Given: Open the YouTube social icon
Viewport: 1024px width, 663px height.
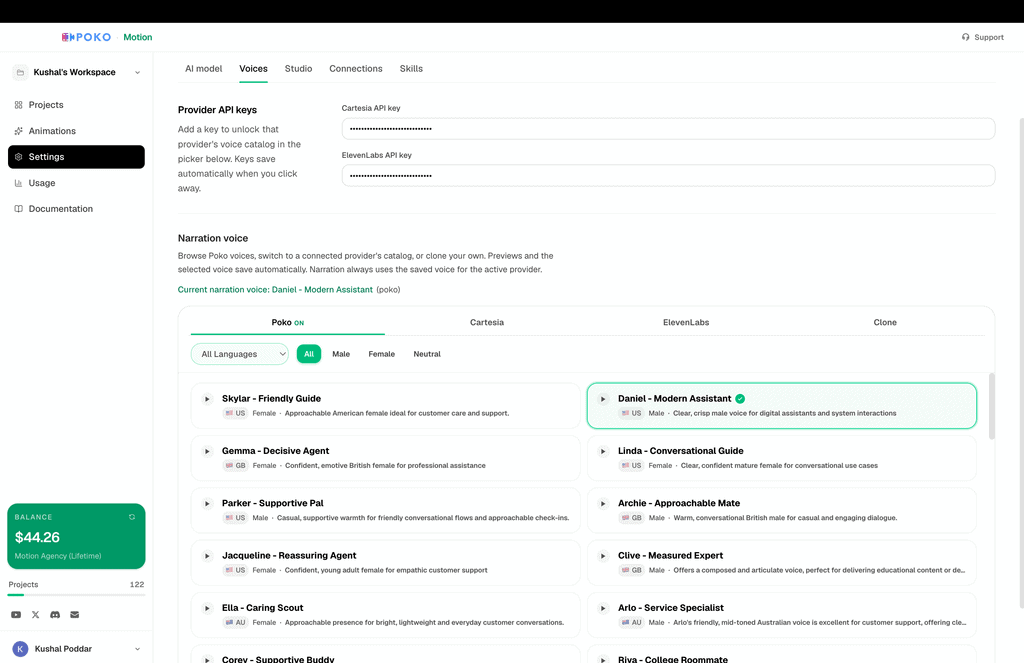Looking at the screenshot, I should pos(16,615).
